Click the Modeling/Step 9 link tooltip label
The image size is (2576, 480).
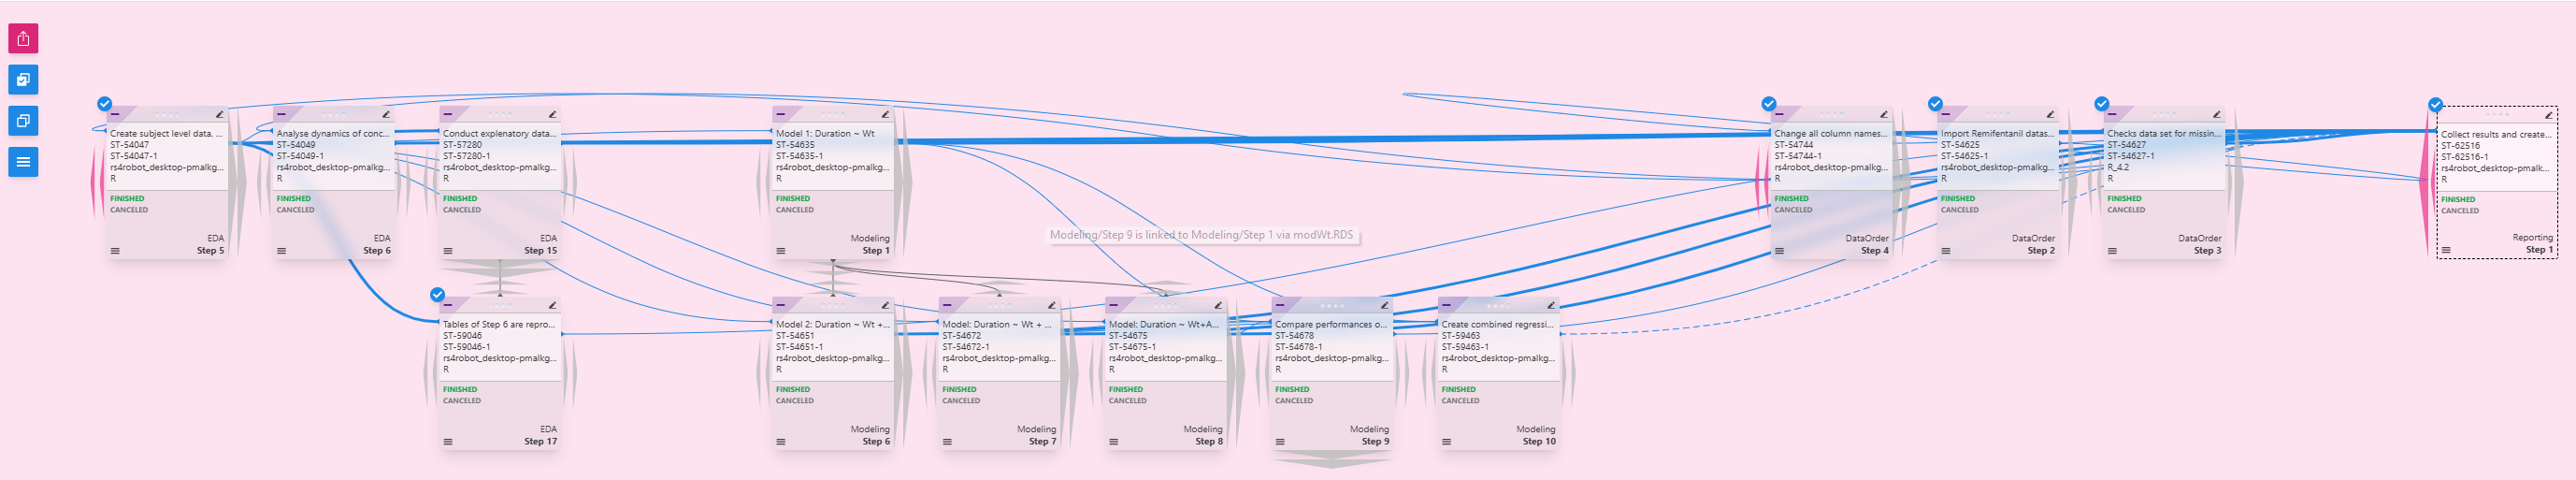click(1201, 235)
